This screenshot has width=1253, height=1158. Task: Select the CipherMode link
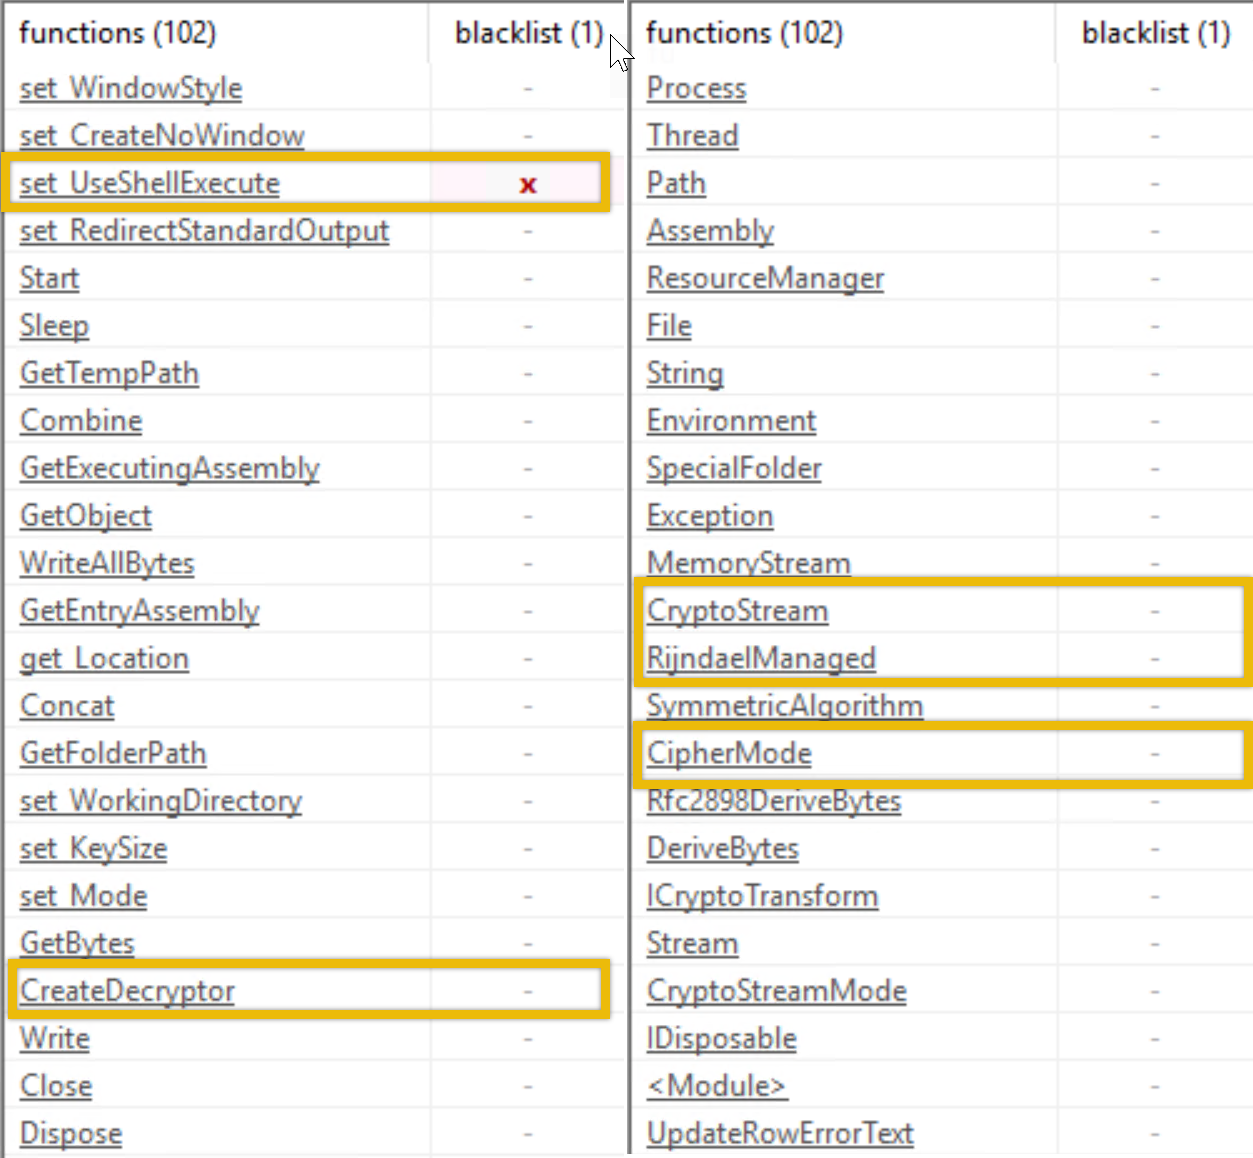pos(729,753)
